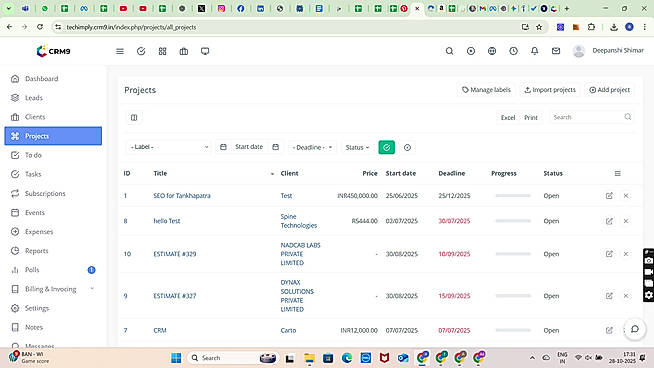
Task: Open the table options menu icon in header row
Action: click(617, 173)
